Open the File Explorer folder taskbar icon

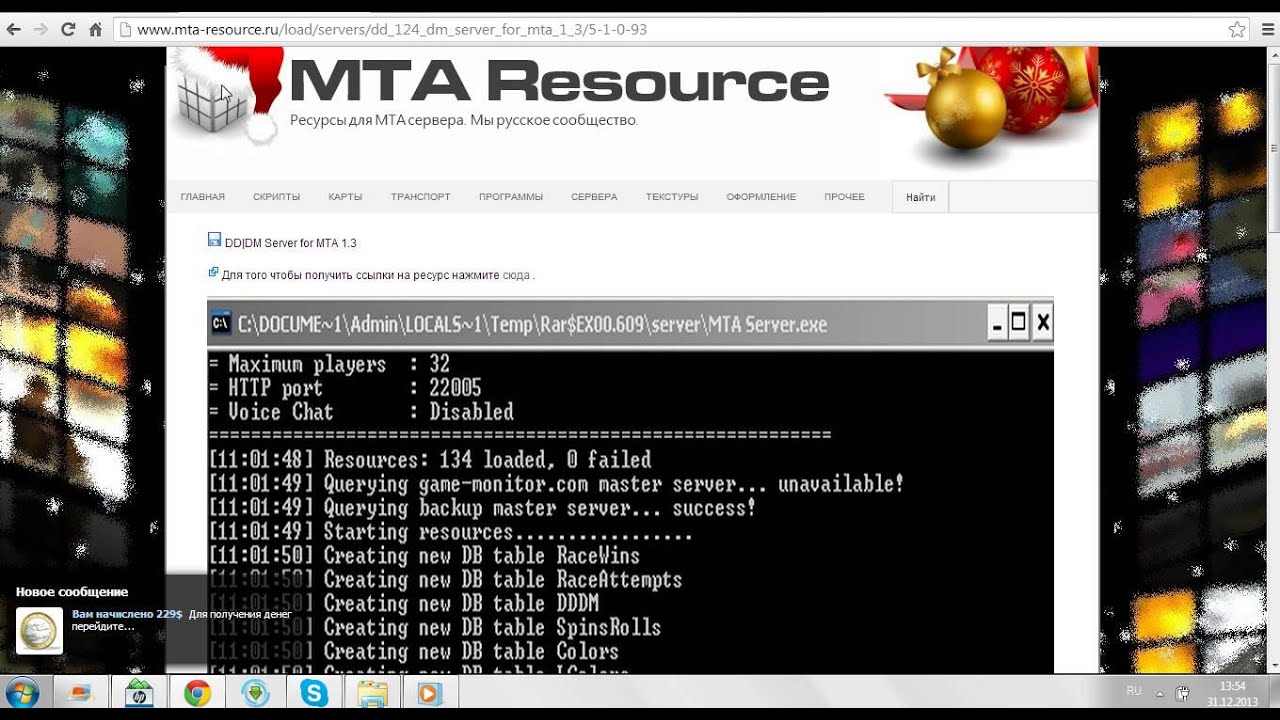[372, 693]
